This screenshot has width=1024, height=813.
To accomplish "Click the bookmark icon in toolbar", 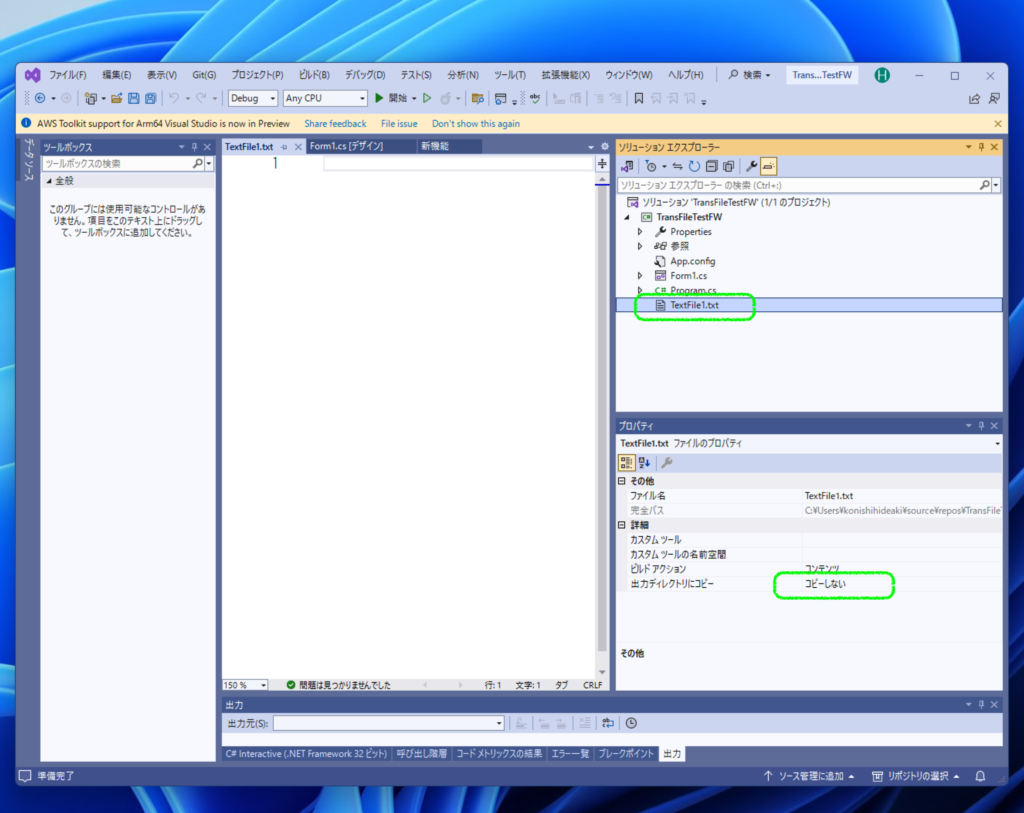I will point(639,99).
